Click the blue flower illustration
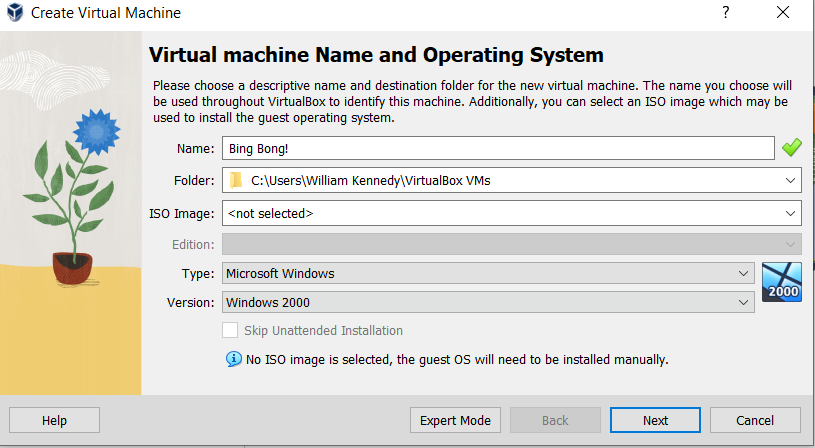Viewport: 815px width, 448px height. coord(96,131)
